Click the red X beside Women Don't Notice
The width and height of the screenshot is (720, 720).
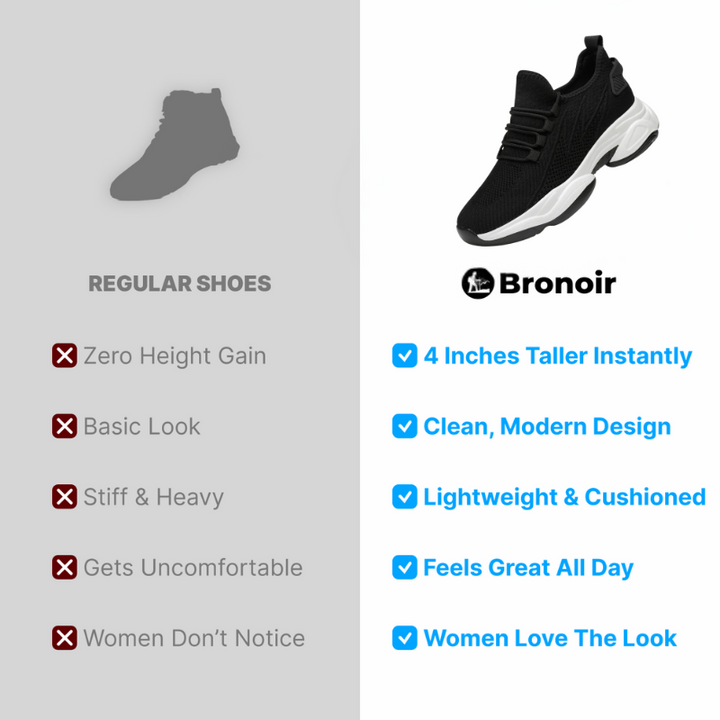pos(64,638)
